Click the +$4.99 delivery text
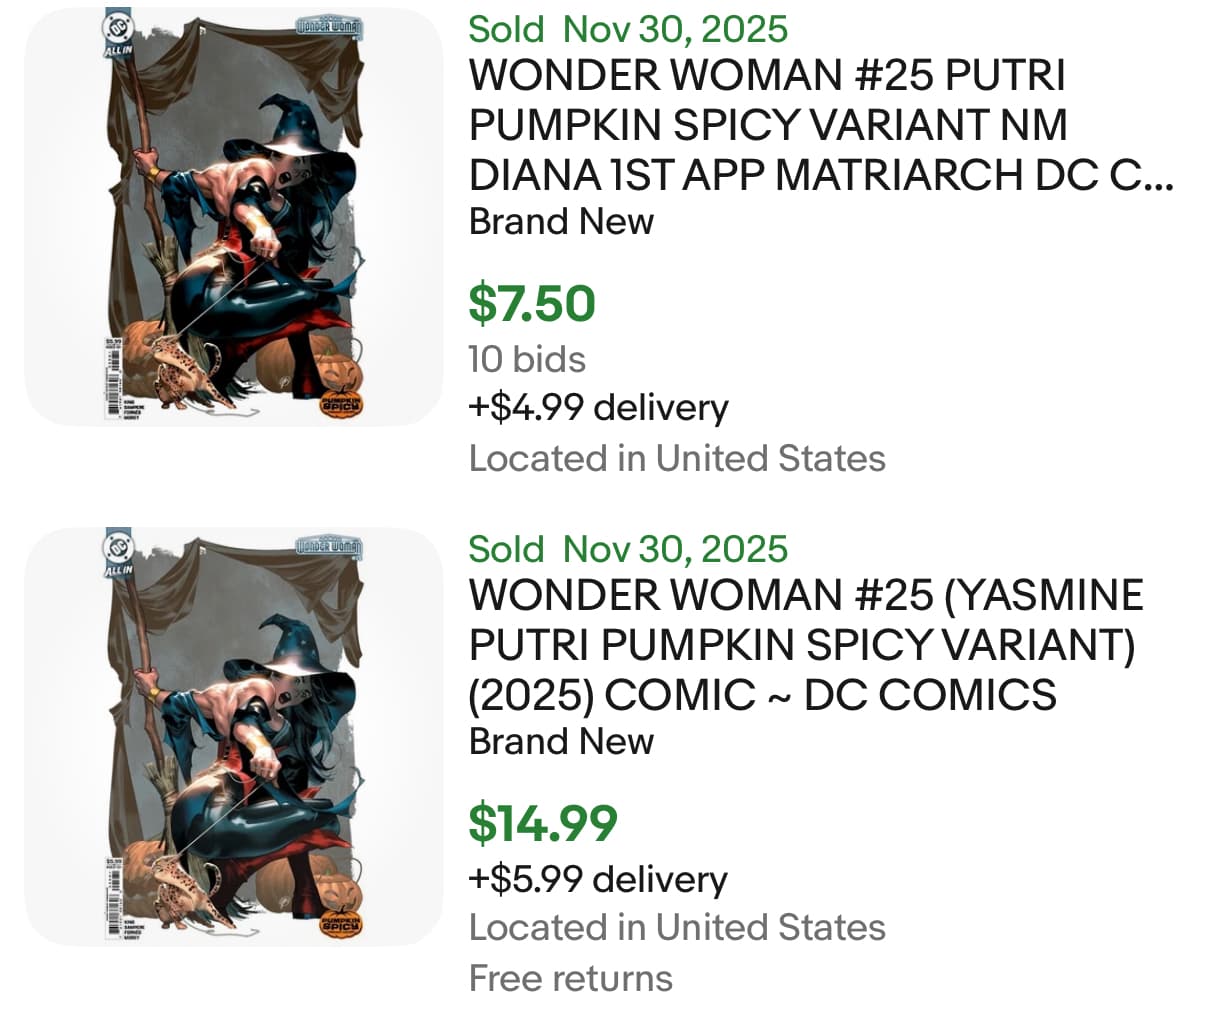Screen dimensions: 1206x1020 [x=598, y=408]
